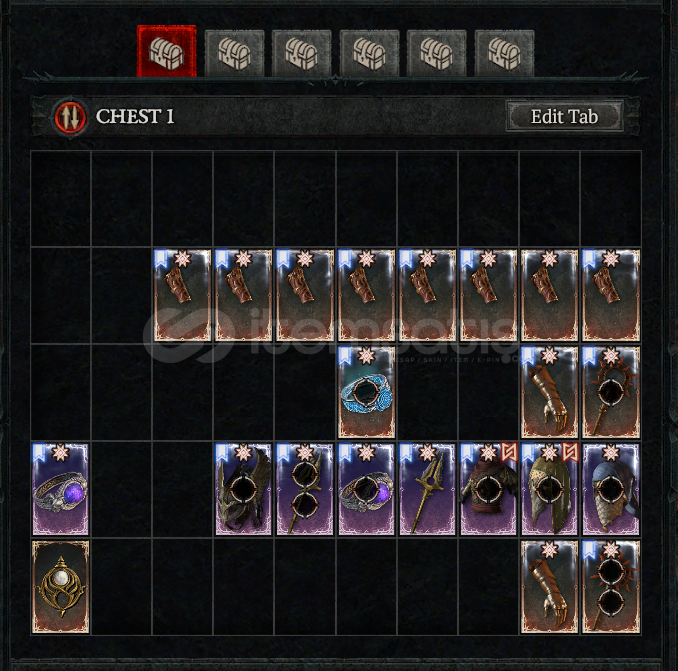Click the Edit Tab button
Image resolution: width=678 pixels, height=671 pixels.
(x=565, y=116)
